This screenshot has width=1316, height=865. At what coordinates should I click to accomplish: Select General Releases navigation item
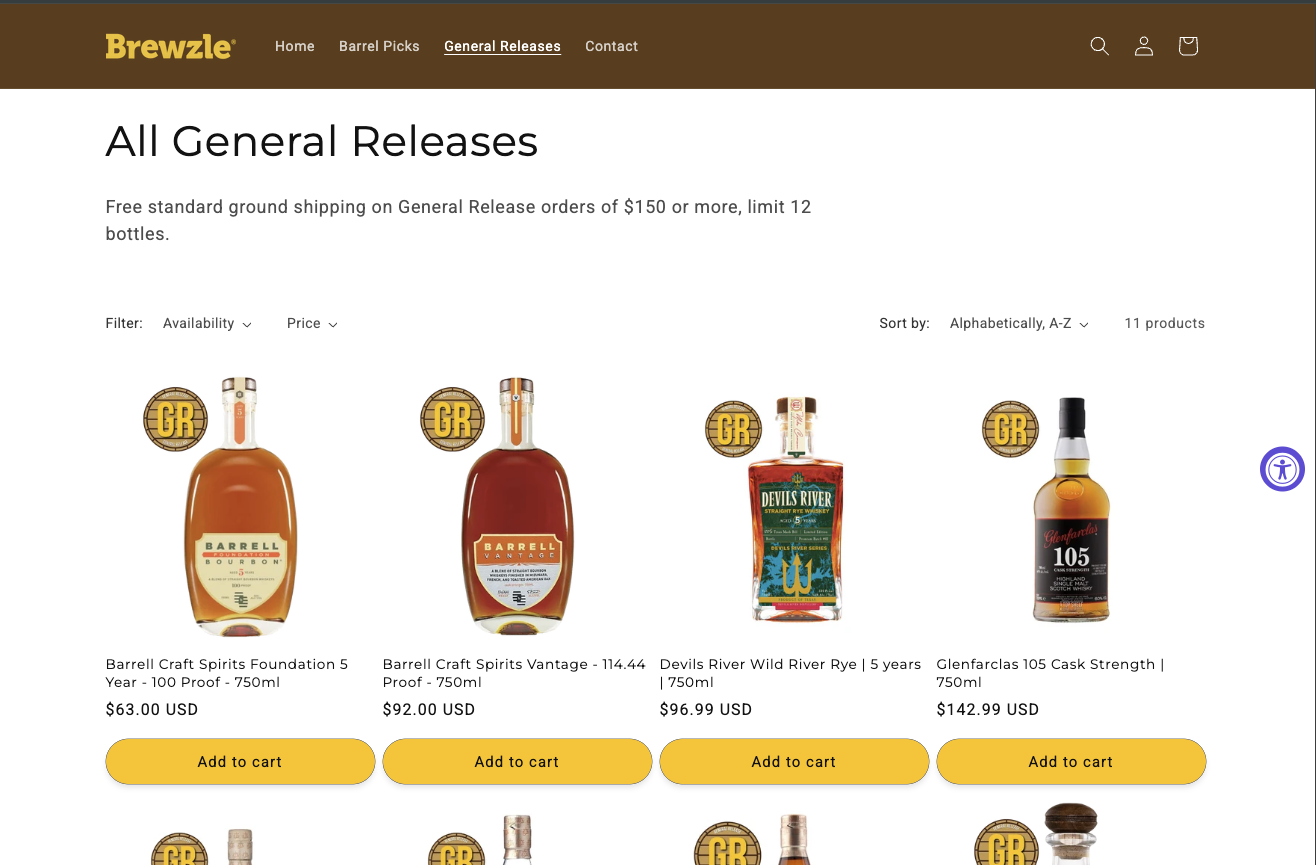pyautogui.click(x=502, y=46)
